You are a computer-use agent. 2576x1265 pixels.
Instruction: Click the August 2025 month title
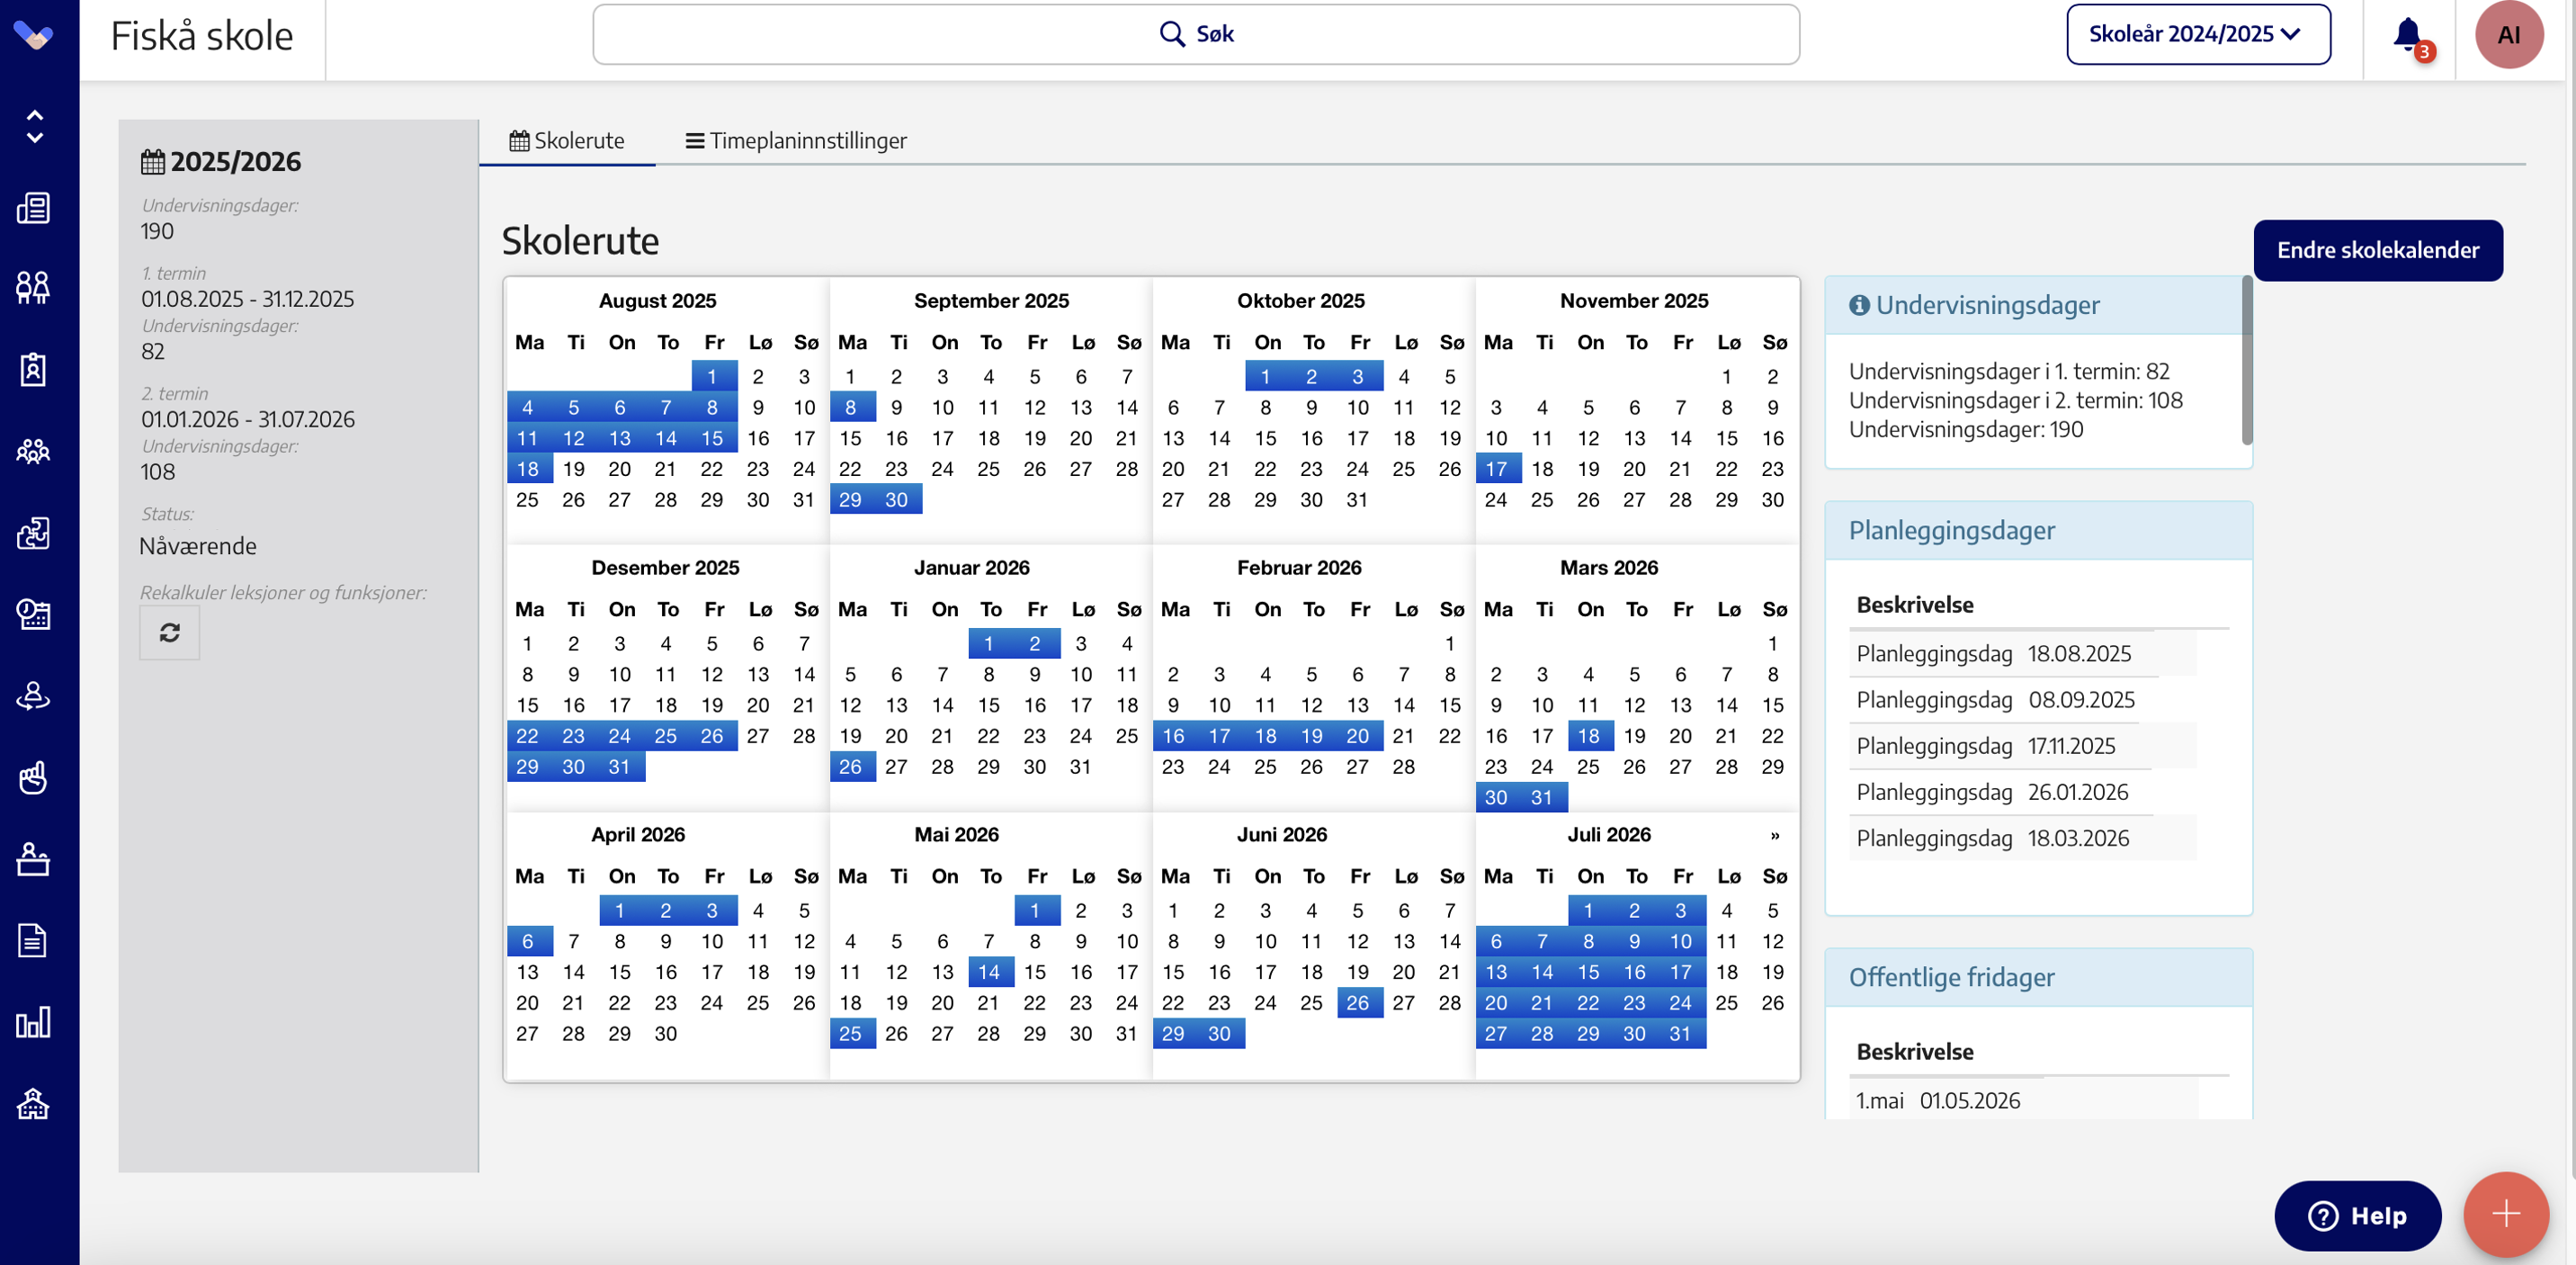point(658,301)
